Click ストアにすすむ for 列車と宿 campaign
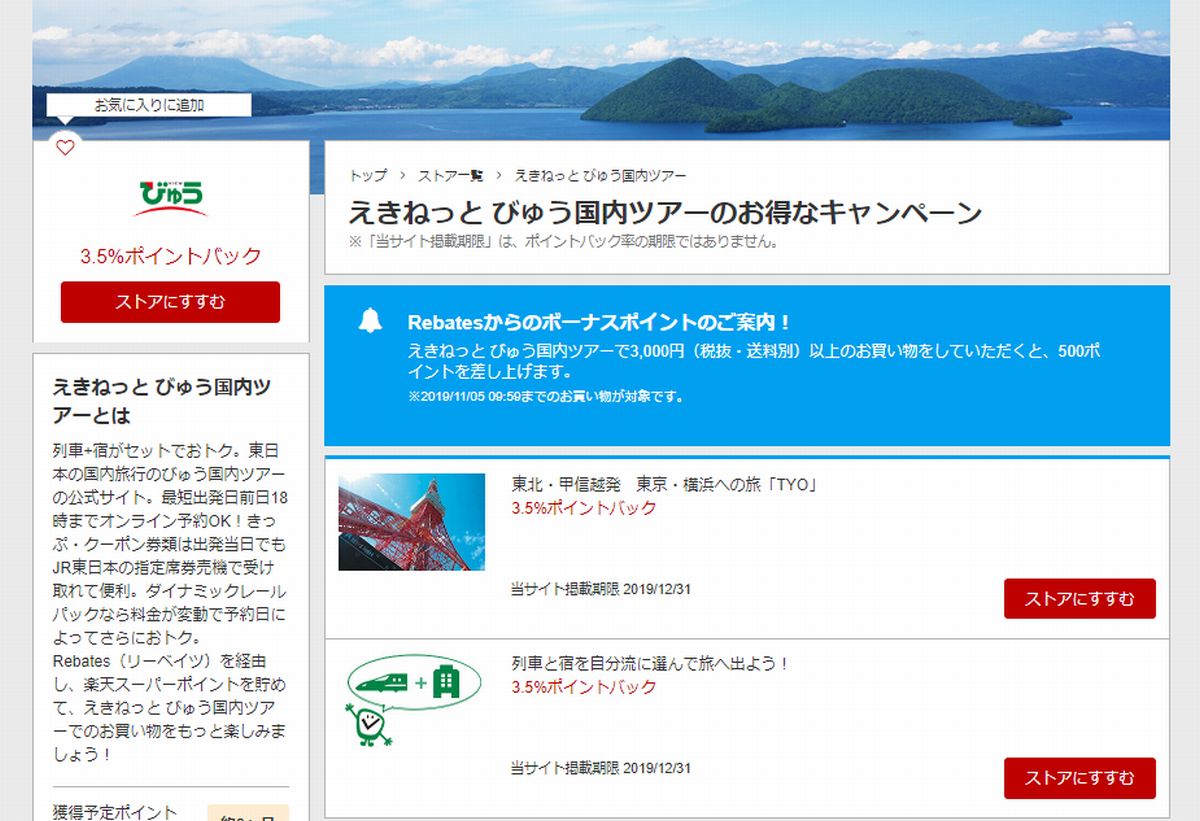Viewport: 1200px width, 821px height. pos(1080,778)
